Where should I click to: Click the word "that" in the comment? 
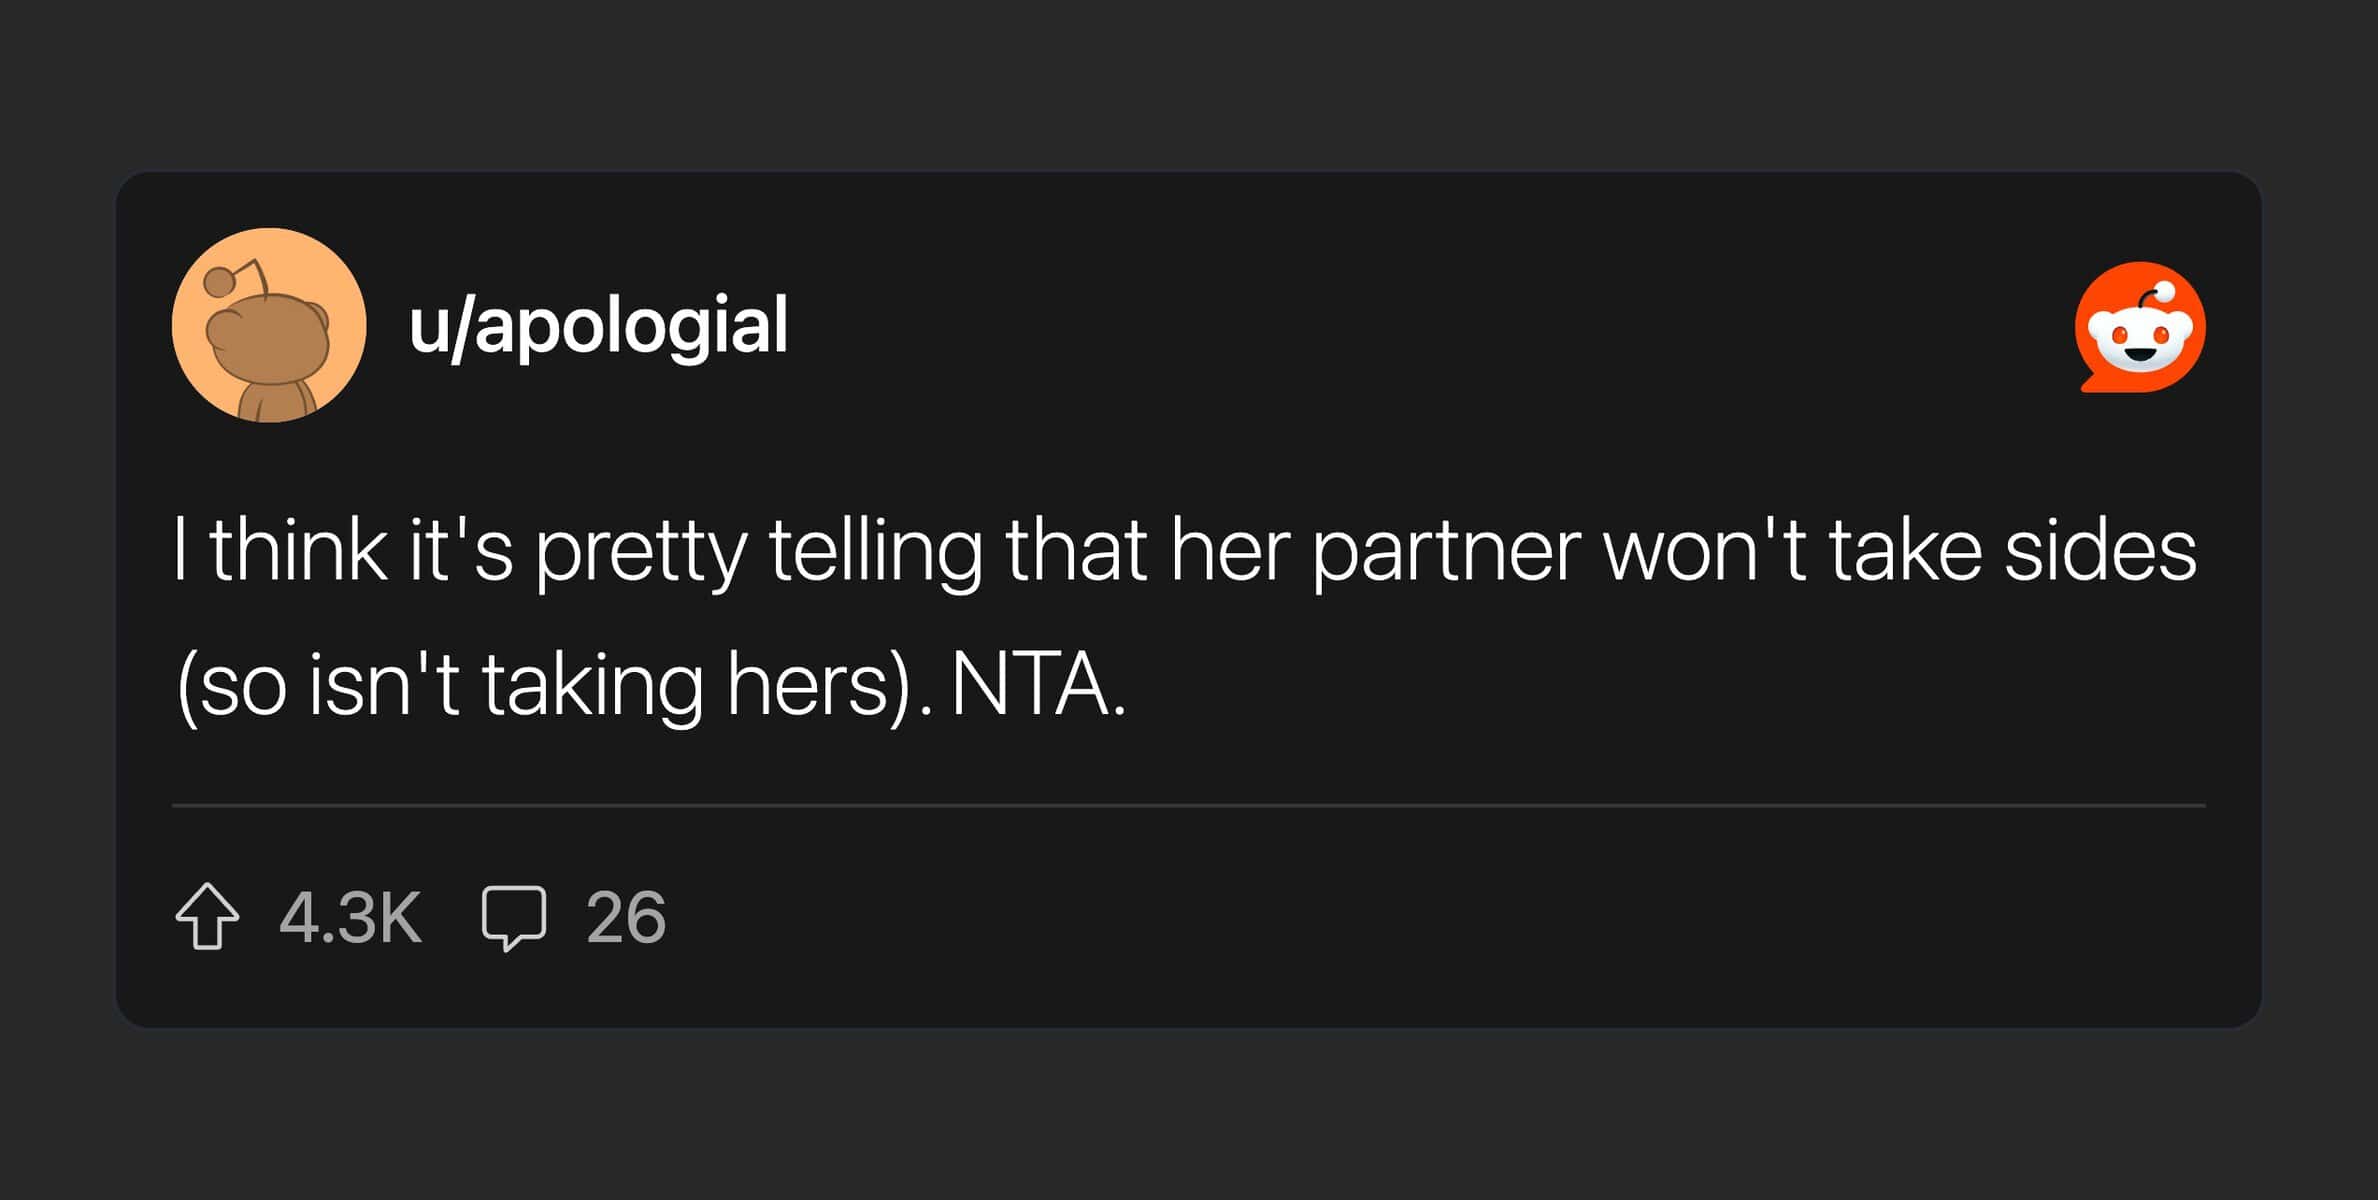tap(1075, 551)
